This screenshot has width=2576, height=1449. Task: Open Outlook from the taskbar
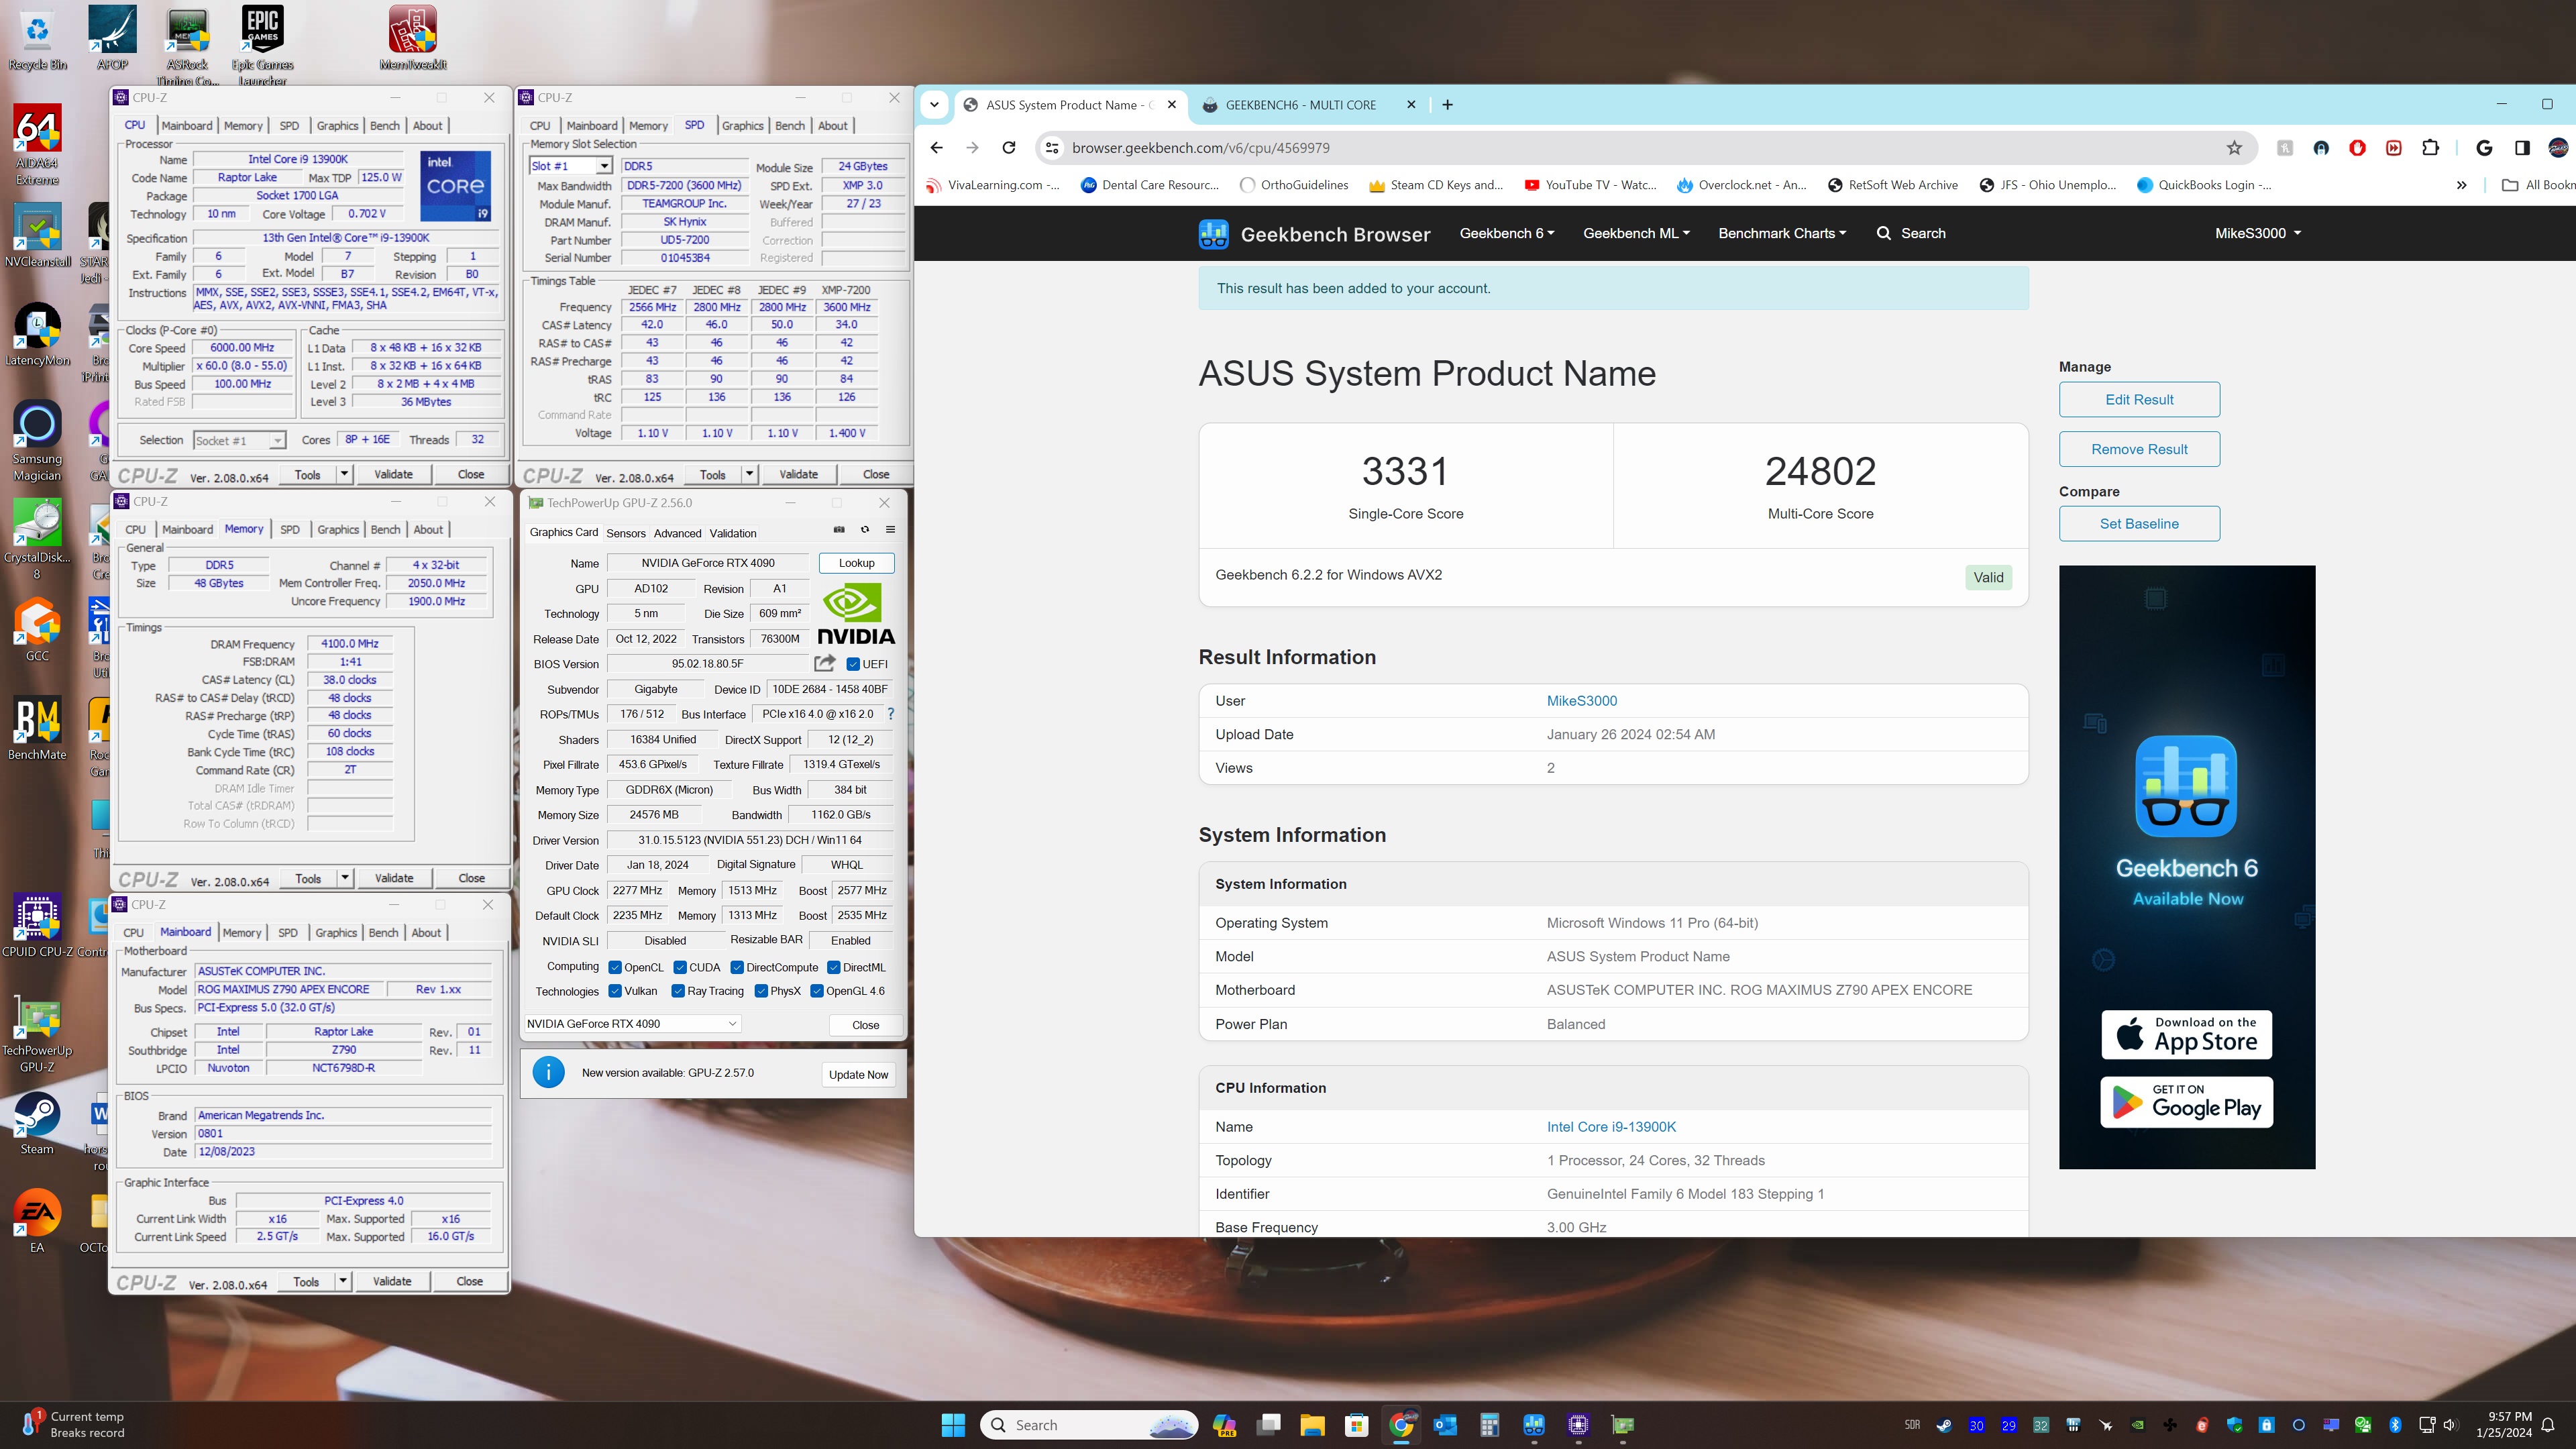click(x=1445, y=1425)
